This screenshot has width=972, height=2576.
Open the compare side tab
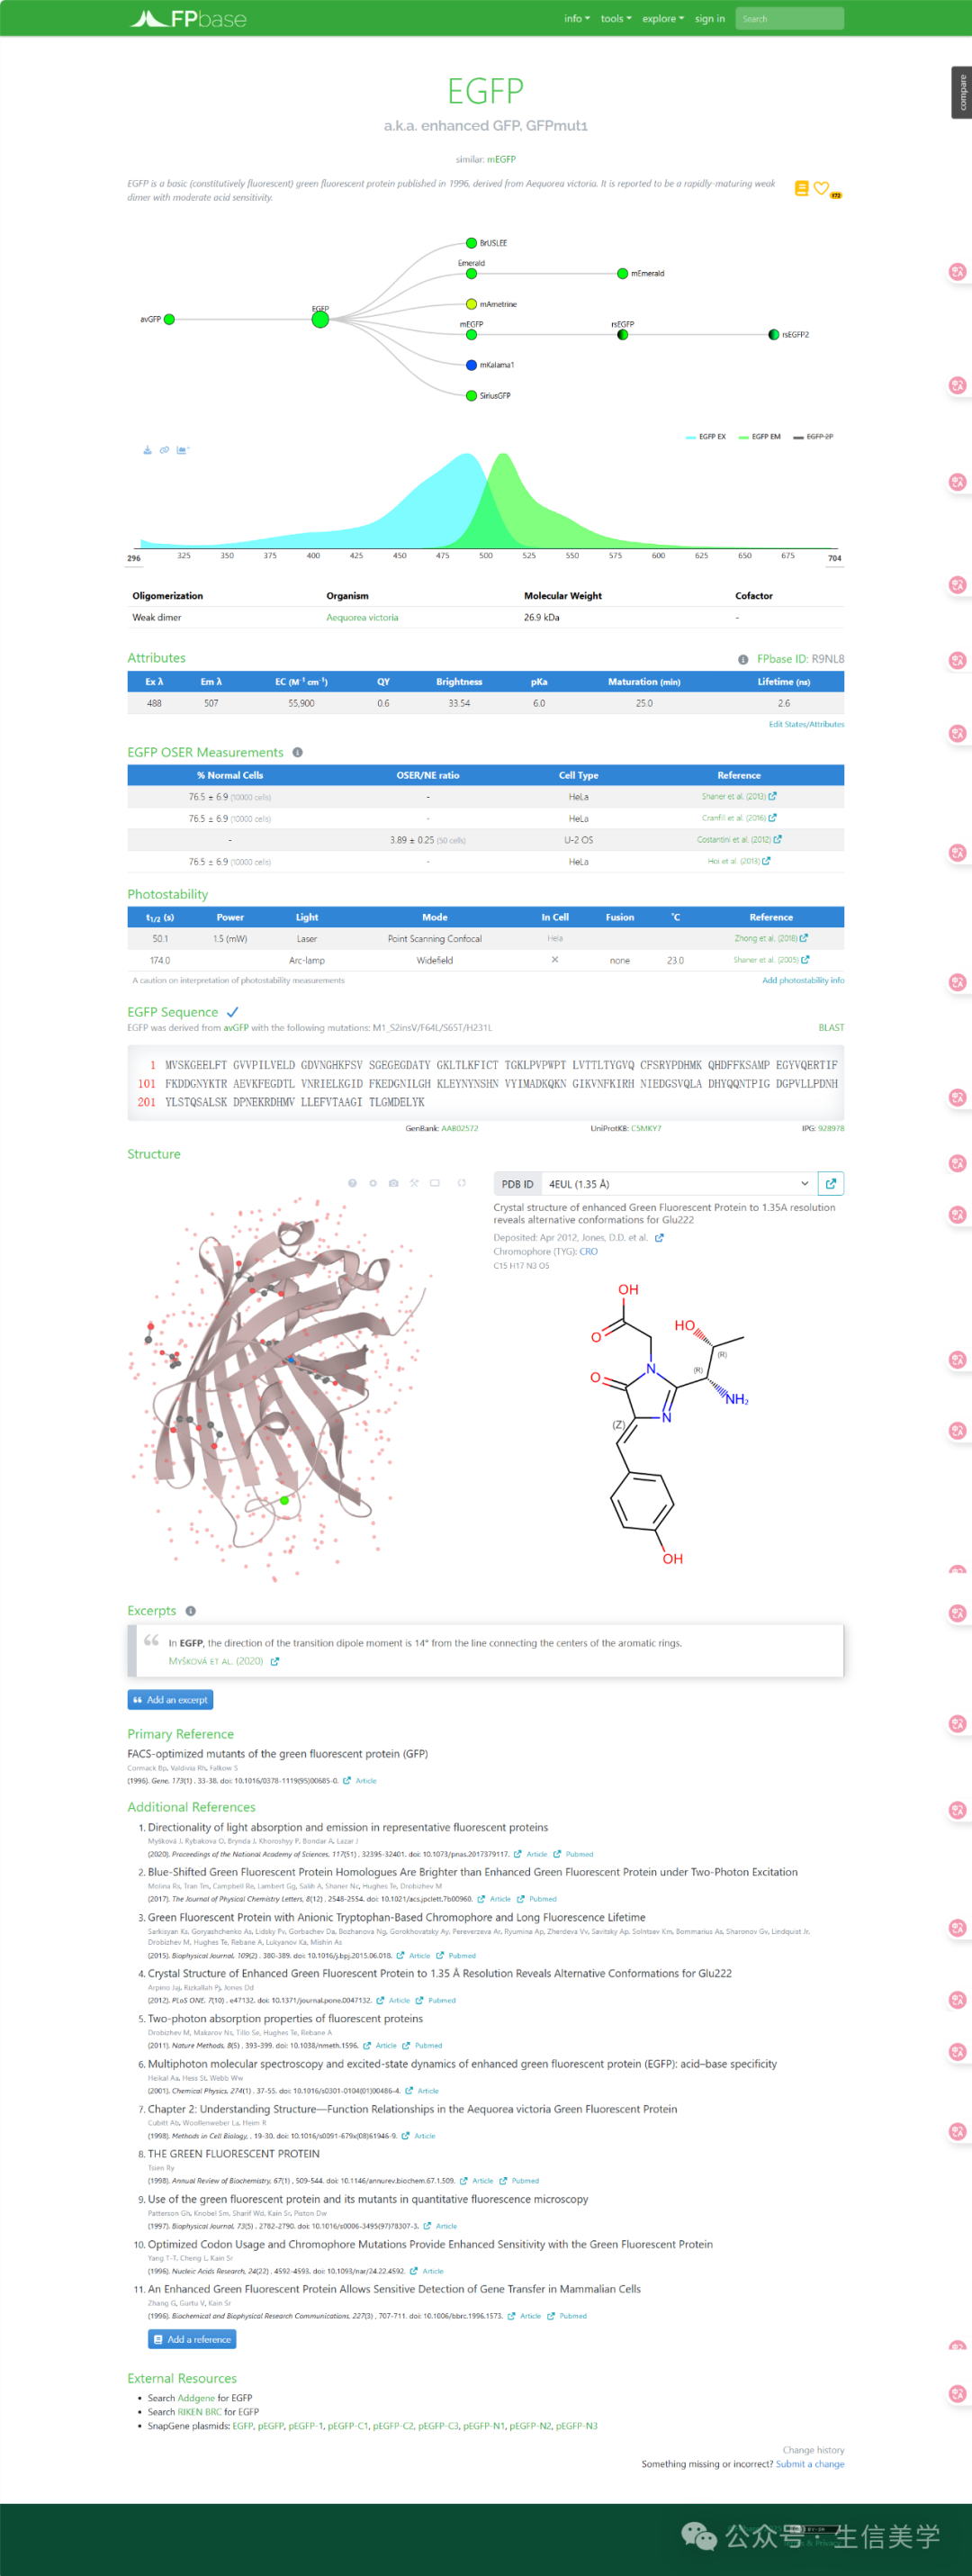point(961,92)
